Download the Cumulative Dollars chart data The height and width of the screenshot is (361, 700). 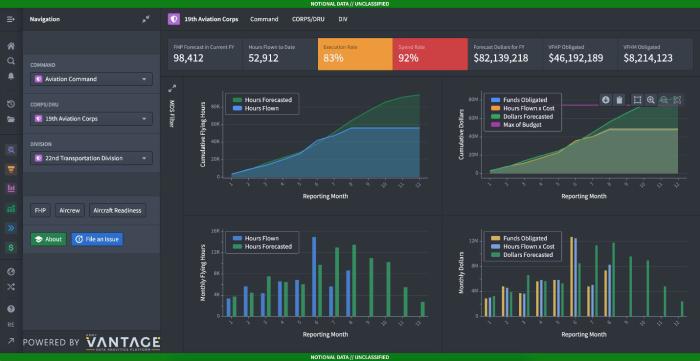click(606, 100)
